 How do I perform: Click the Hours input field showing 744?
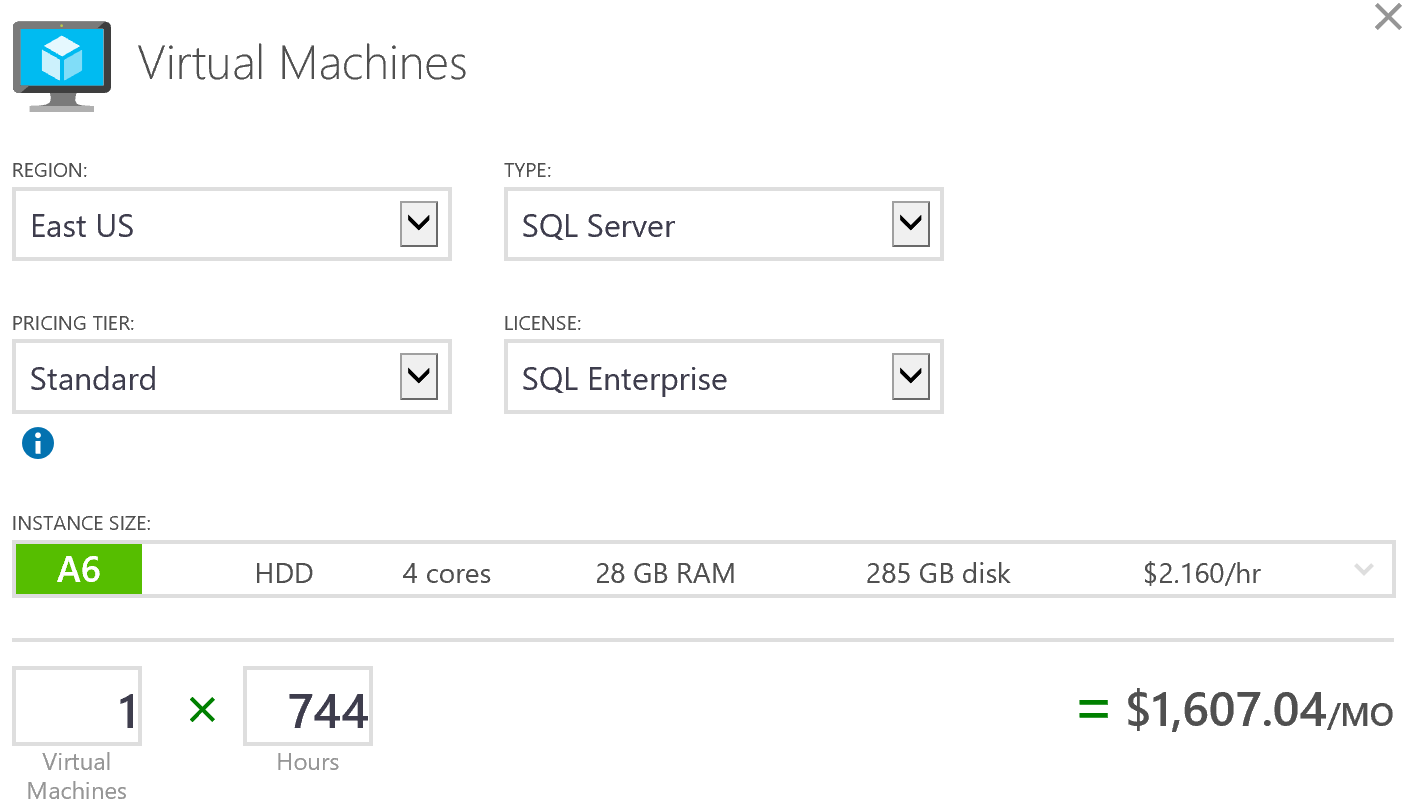[x=308, y=706]
